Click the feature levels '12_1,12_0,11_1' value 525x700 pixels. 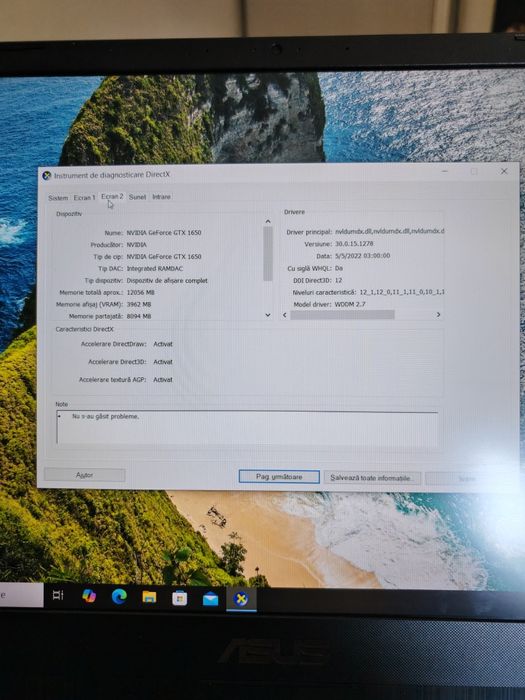click(402, 292)
